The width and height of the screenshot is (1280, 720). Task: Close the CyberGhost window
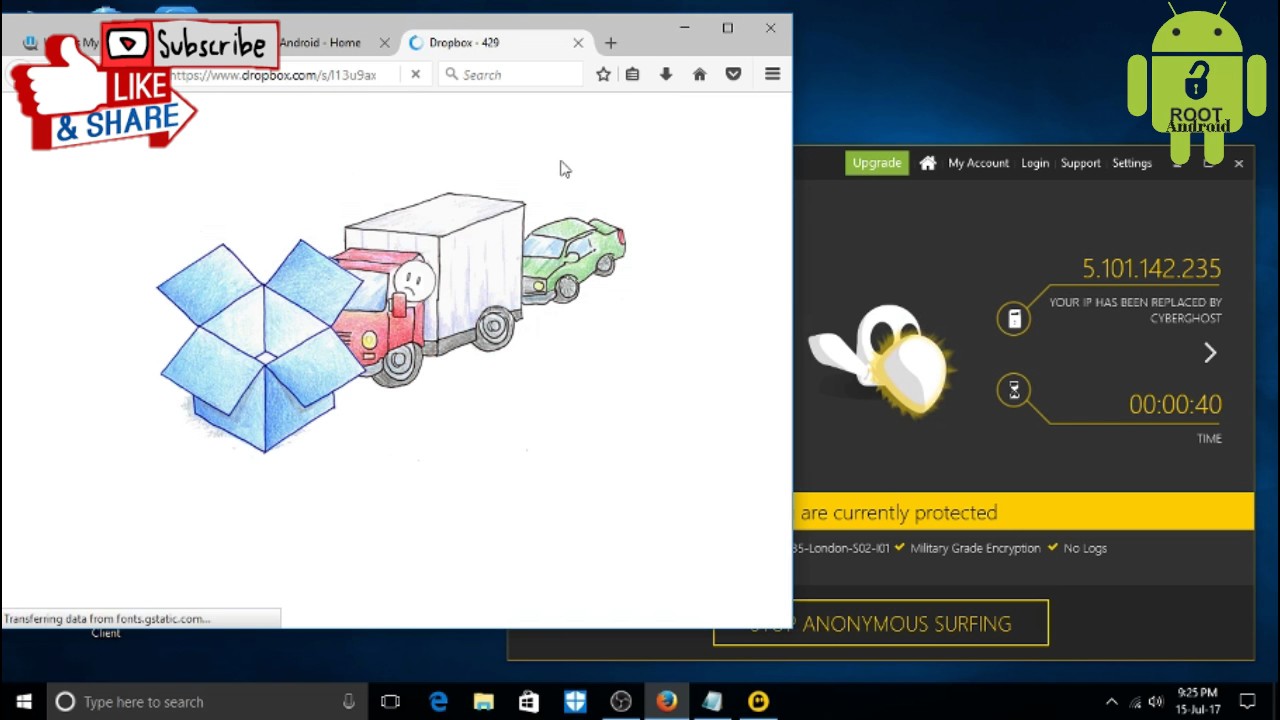1238,163
